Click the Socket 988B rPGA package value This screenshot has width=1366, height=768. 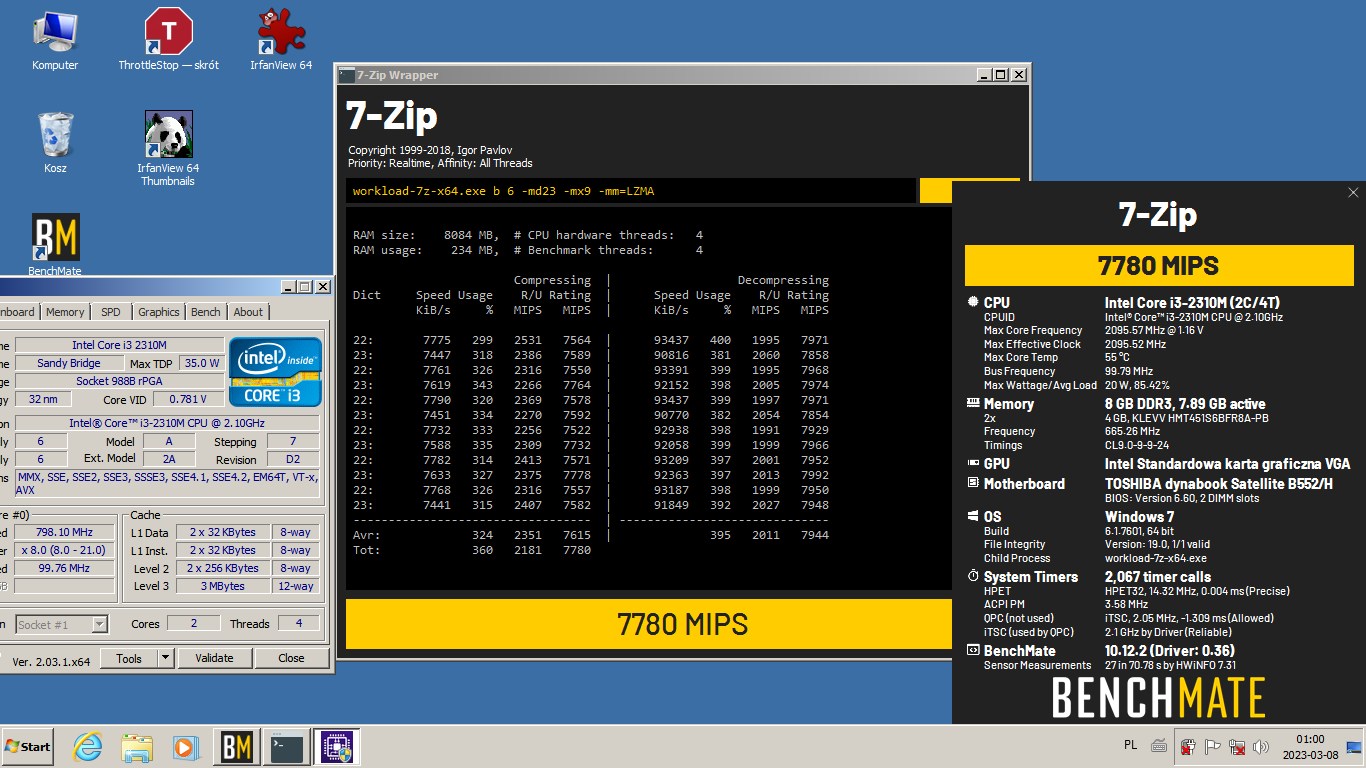tap(118, 381)
